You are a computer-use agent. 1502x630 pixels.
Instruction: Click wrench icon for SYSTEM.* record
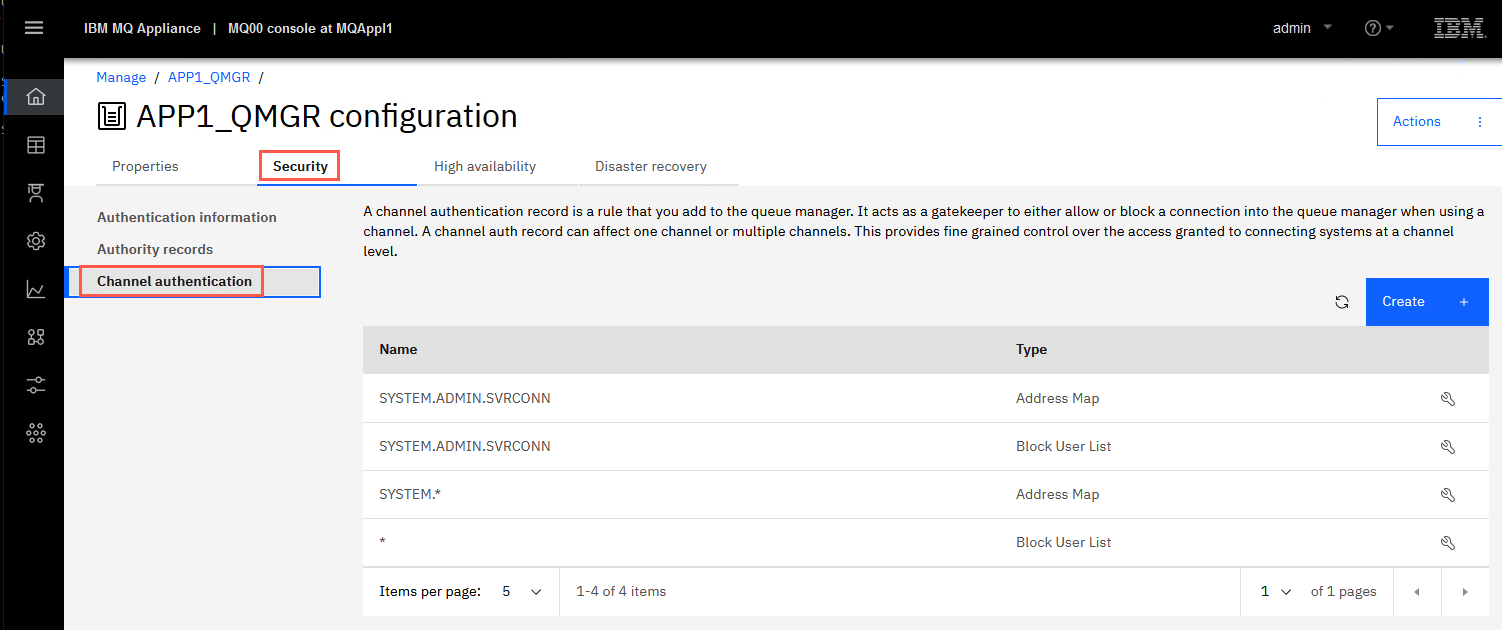pos(1447,495)
